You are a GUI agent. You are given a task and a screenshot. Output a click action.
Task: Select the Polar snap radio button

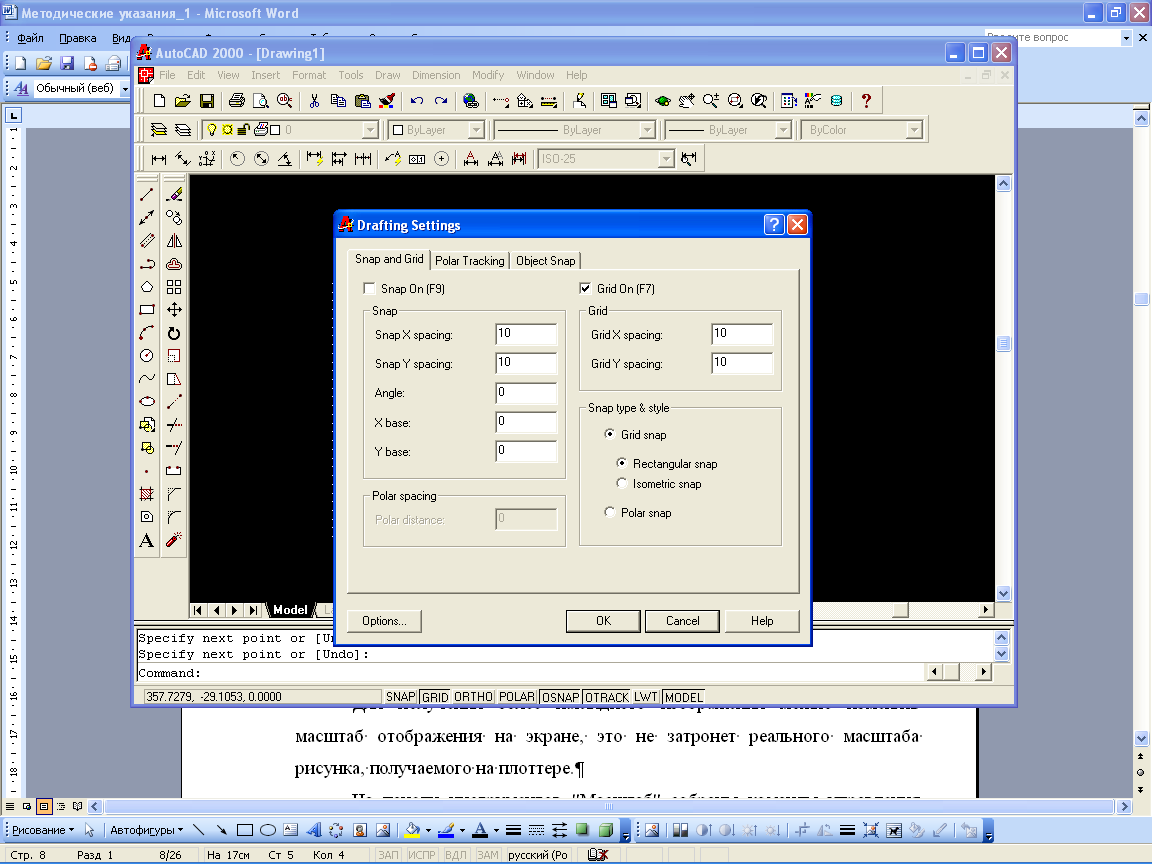coord(609,512)
